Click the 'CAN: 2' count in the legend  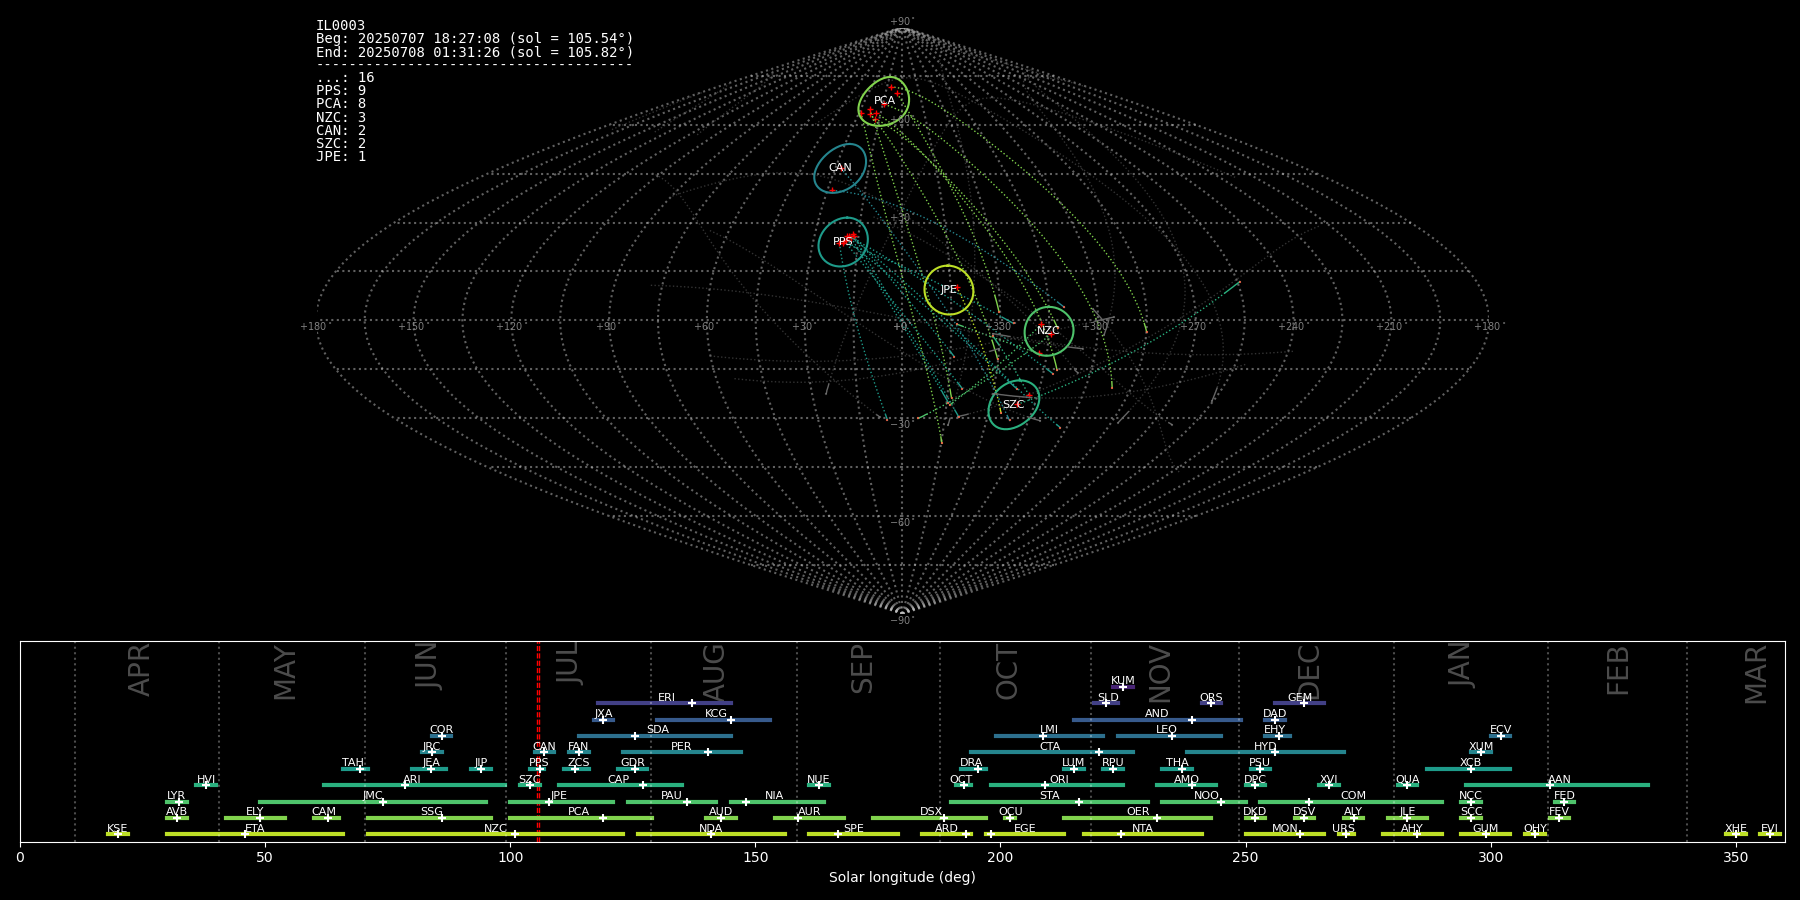point(341,131)
